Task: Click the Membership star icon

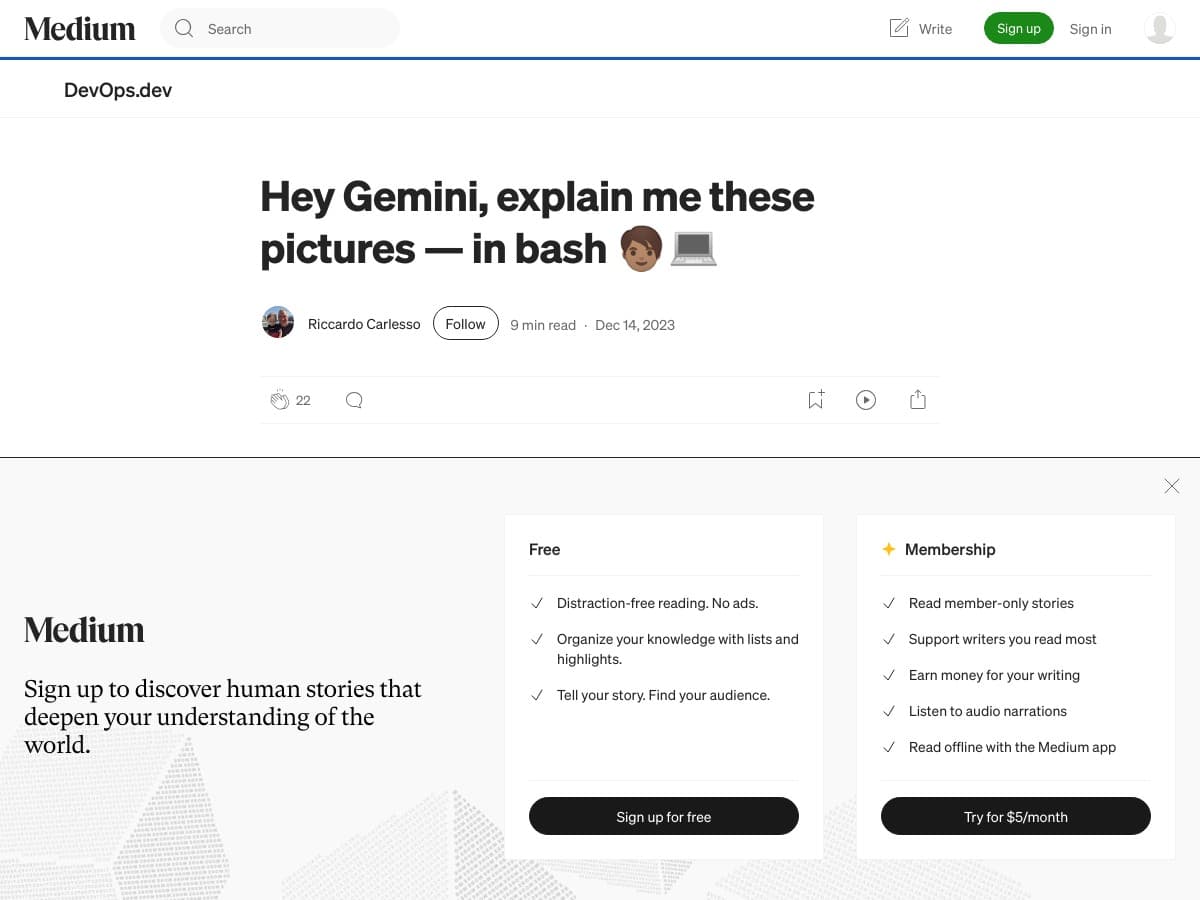Action: click(x=888, y=549)
